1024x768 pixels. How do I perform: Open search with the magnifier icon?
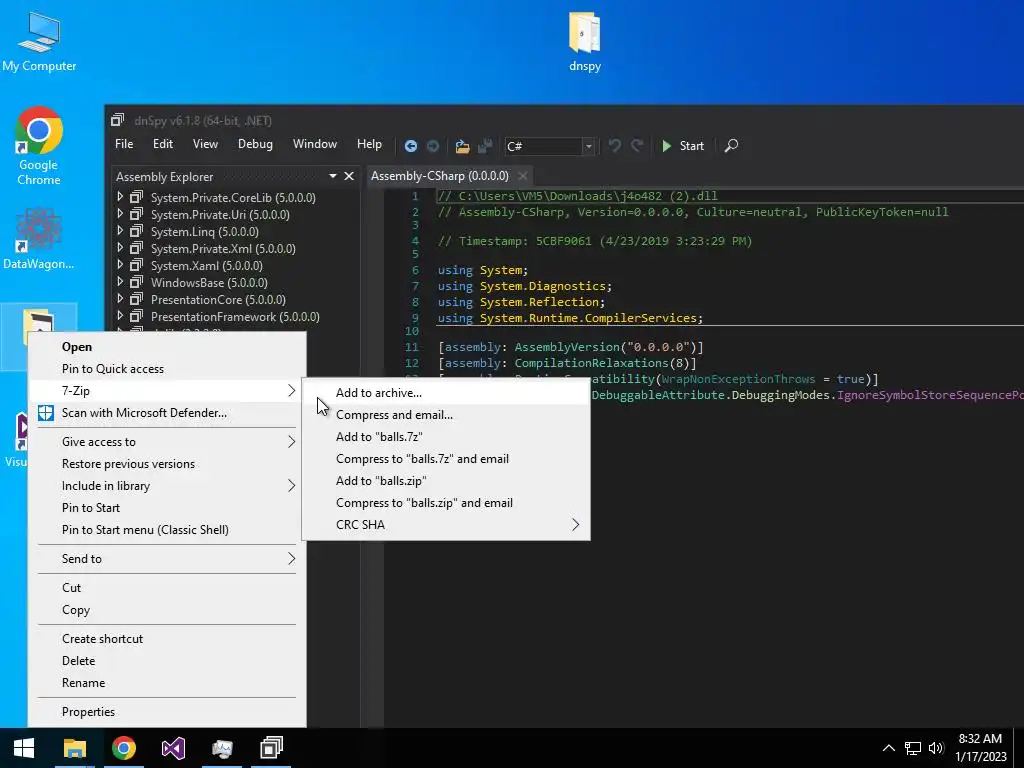click(x=731, y=145)
